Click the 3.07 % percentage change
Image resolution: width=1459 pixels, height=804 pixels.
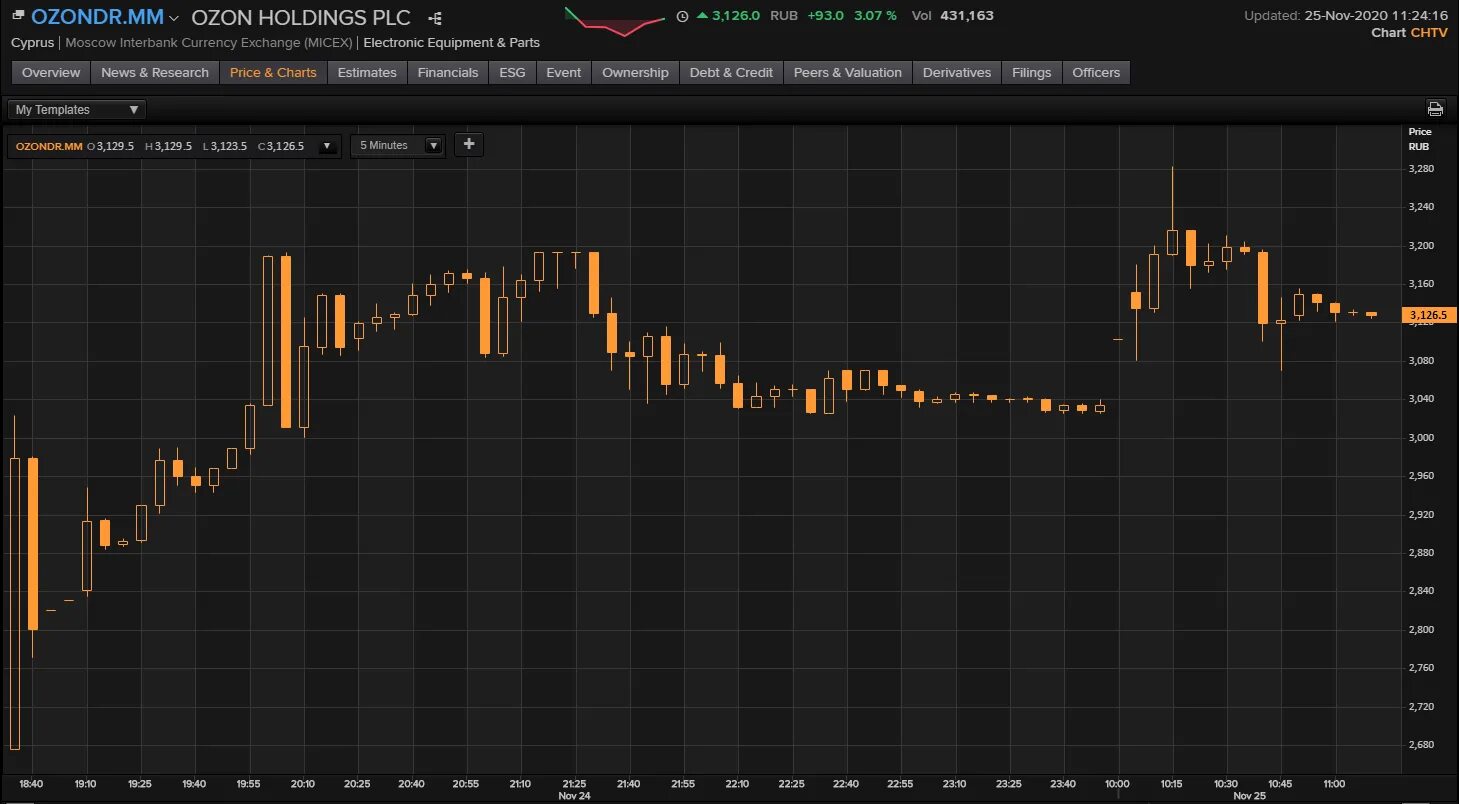[x=875, y=16]
